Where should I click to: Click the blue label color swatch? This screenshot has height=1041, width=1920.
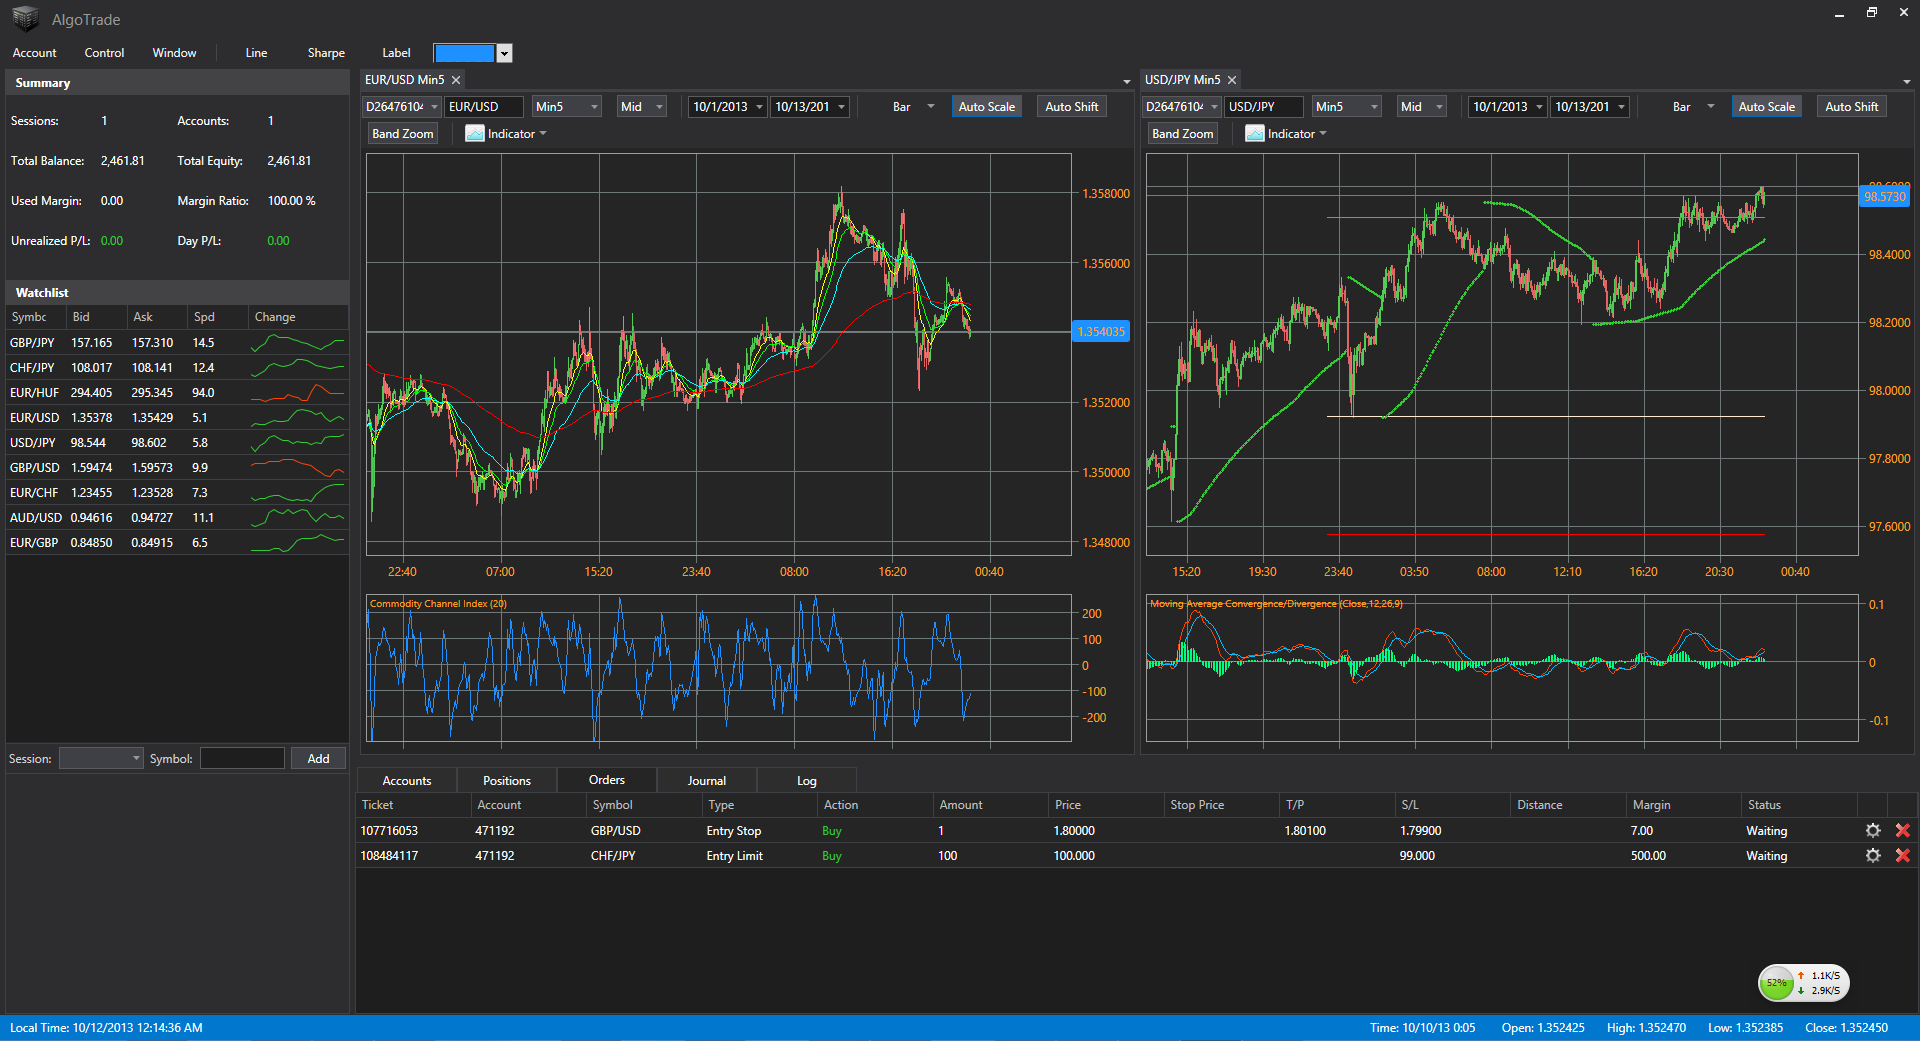click(x=464, y=53)
